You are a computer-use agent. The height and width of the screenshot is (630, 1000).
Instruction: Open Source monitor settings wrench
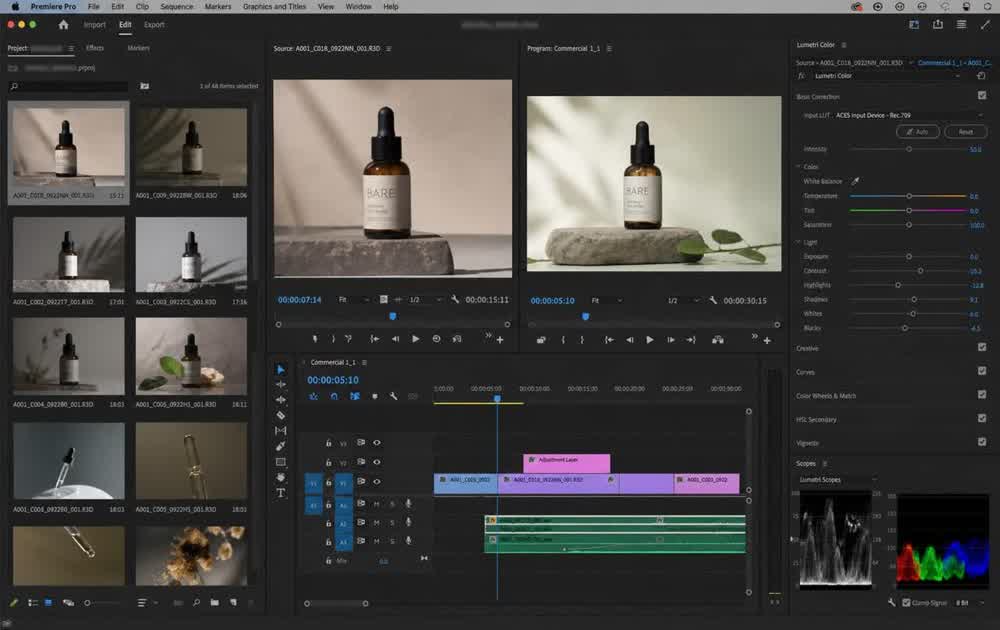click(x=455, y=299)
